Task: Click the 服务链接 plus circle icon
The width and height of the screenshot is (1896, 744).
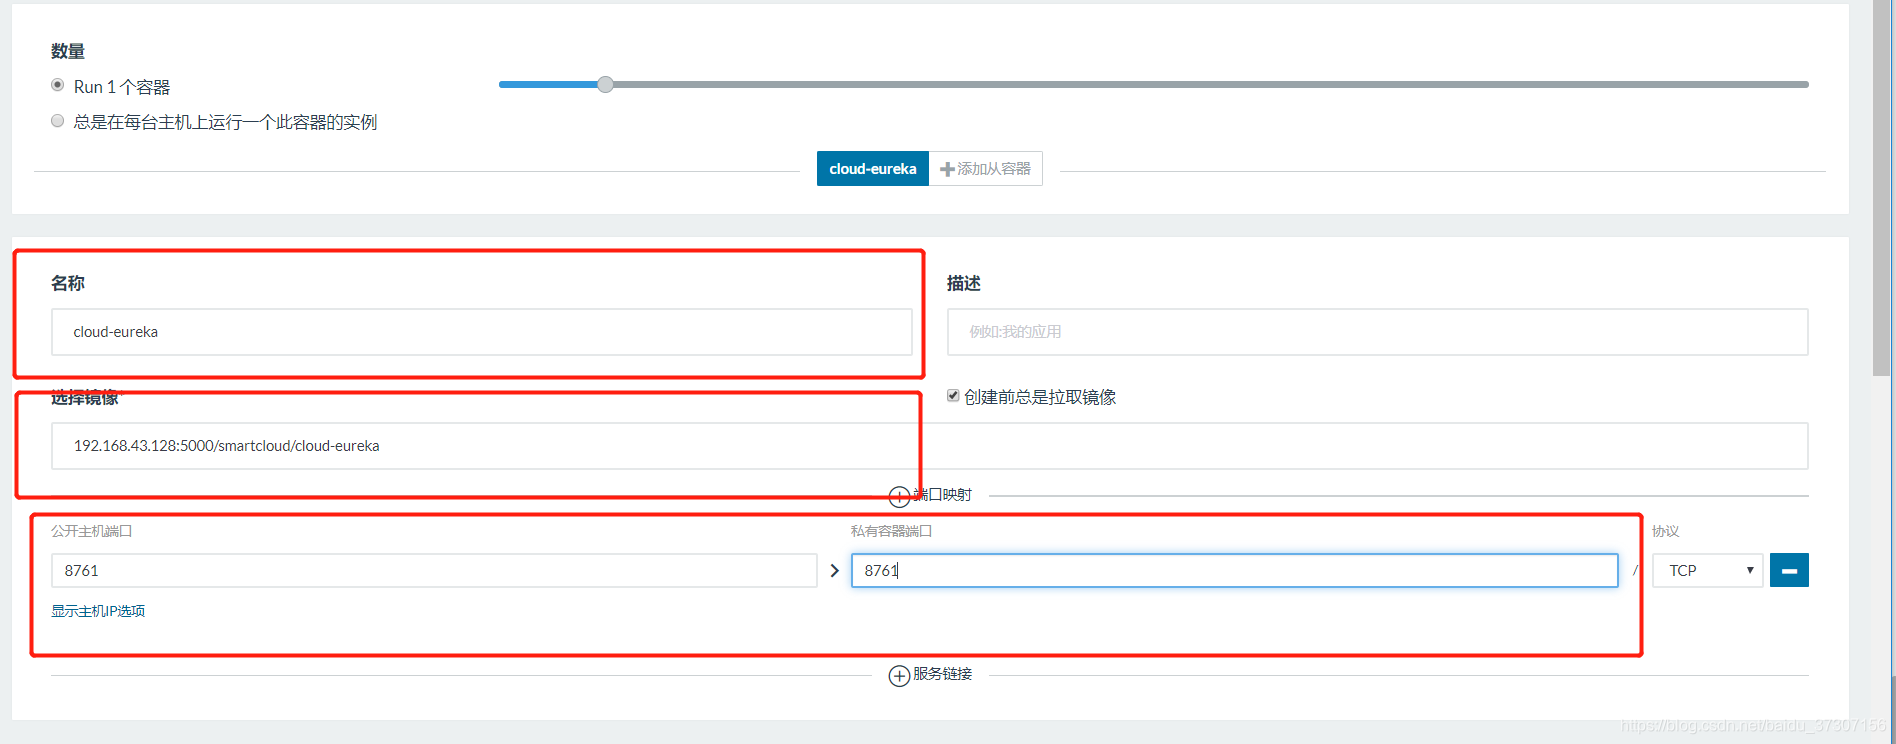Action: (899, 676)
